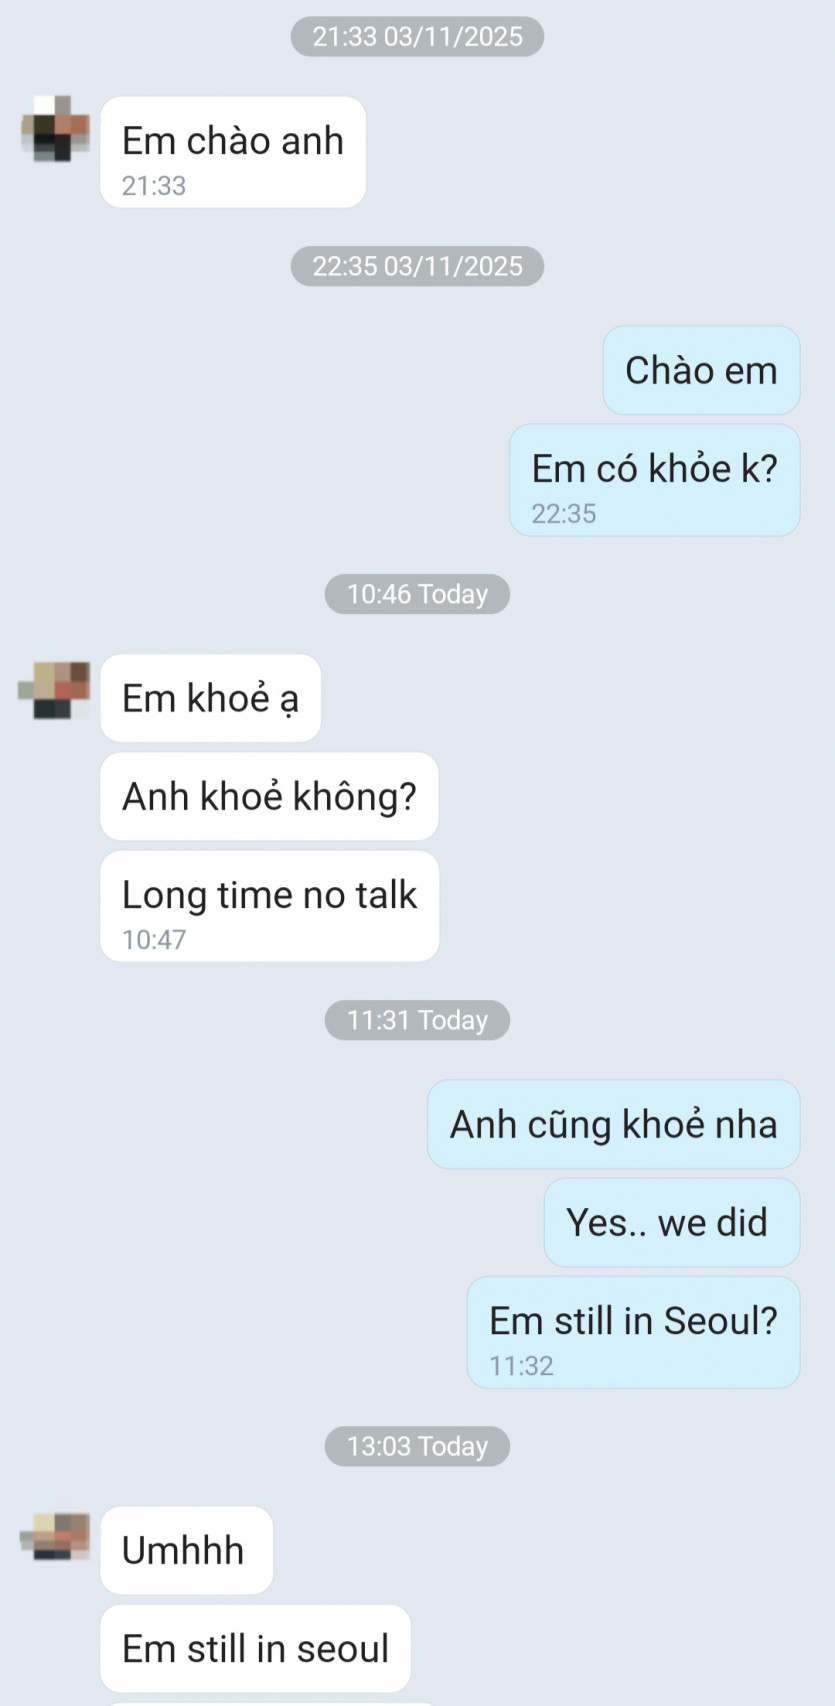835x1706 pixels.
Task: Tap the avatar beside "Em chào anh"
Action: point(56,129)
